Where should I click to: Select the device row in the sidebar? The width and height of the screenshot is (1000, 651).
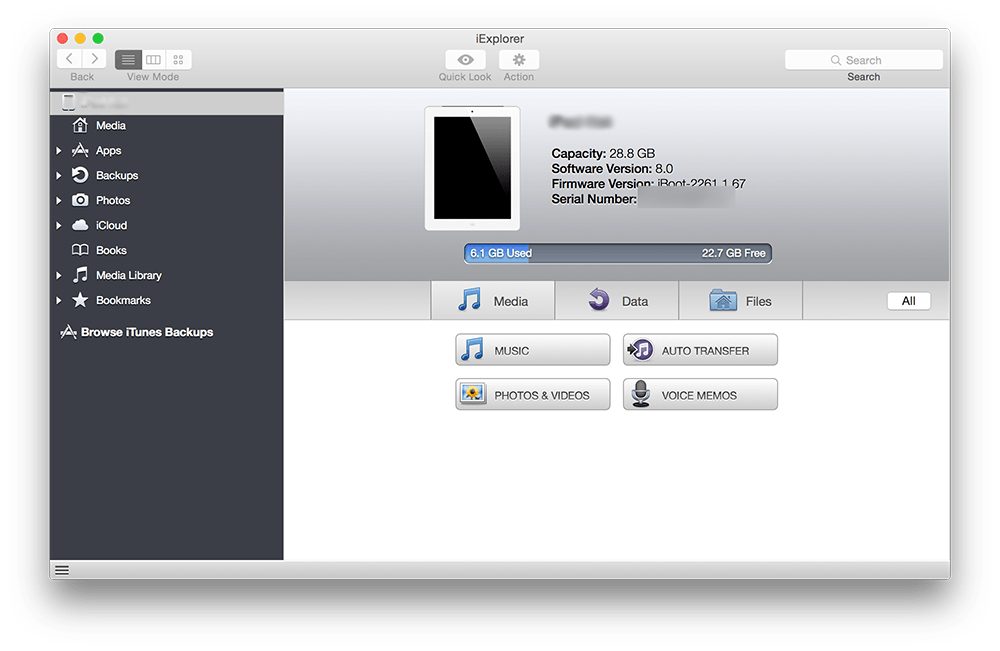[166, 102]
